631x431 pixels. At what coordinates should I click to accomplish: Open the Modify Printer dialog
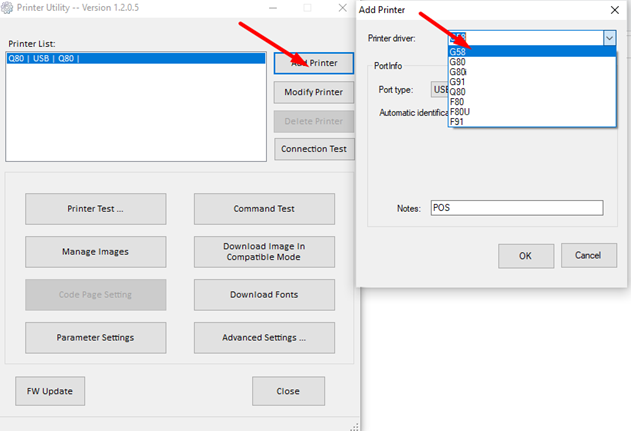(x=314, y=92)
